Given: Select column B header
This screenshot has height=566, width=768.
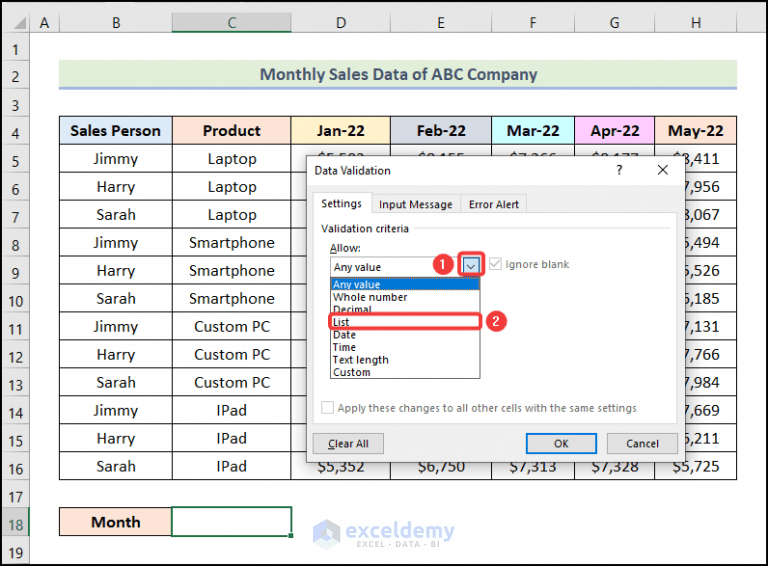Looking at the screenshot, I should click(x=116, y=23).
